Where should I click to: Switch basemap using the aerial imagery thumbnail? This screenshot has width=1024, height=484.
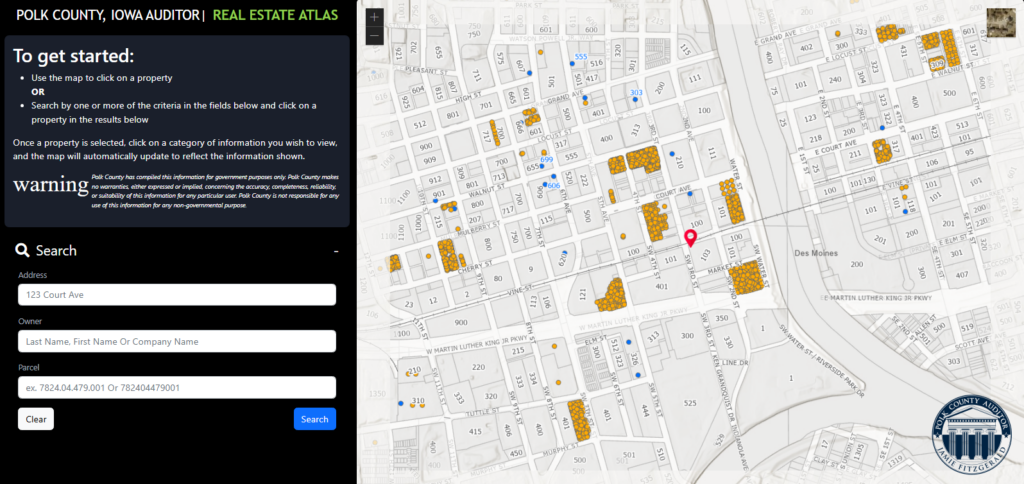(x=1001, y=23)
